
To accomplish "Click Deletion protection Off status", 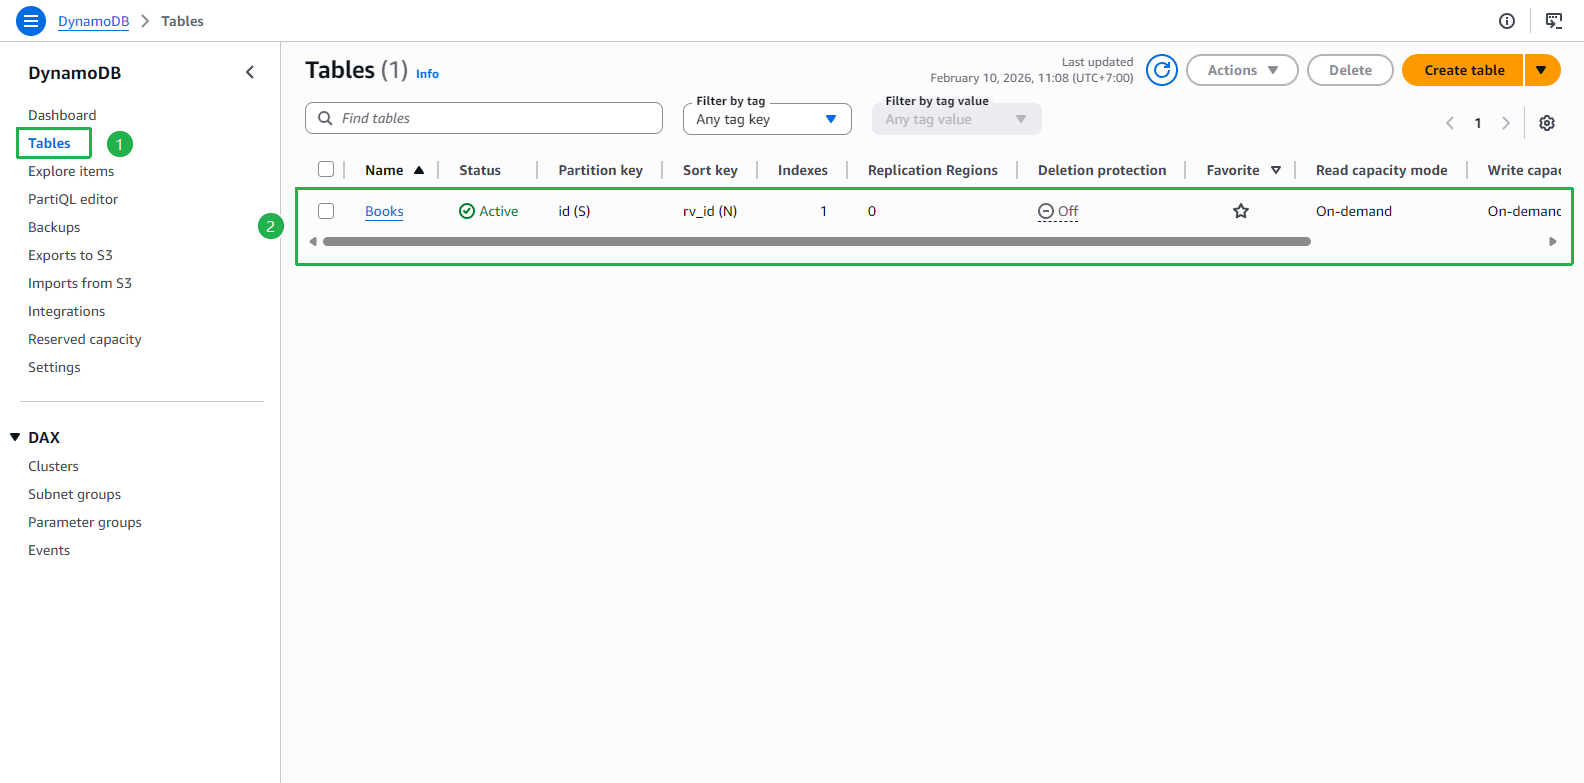I will 1058,211.
